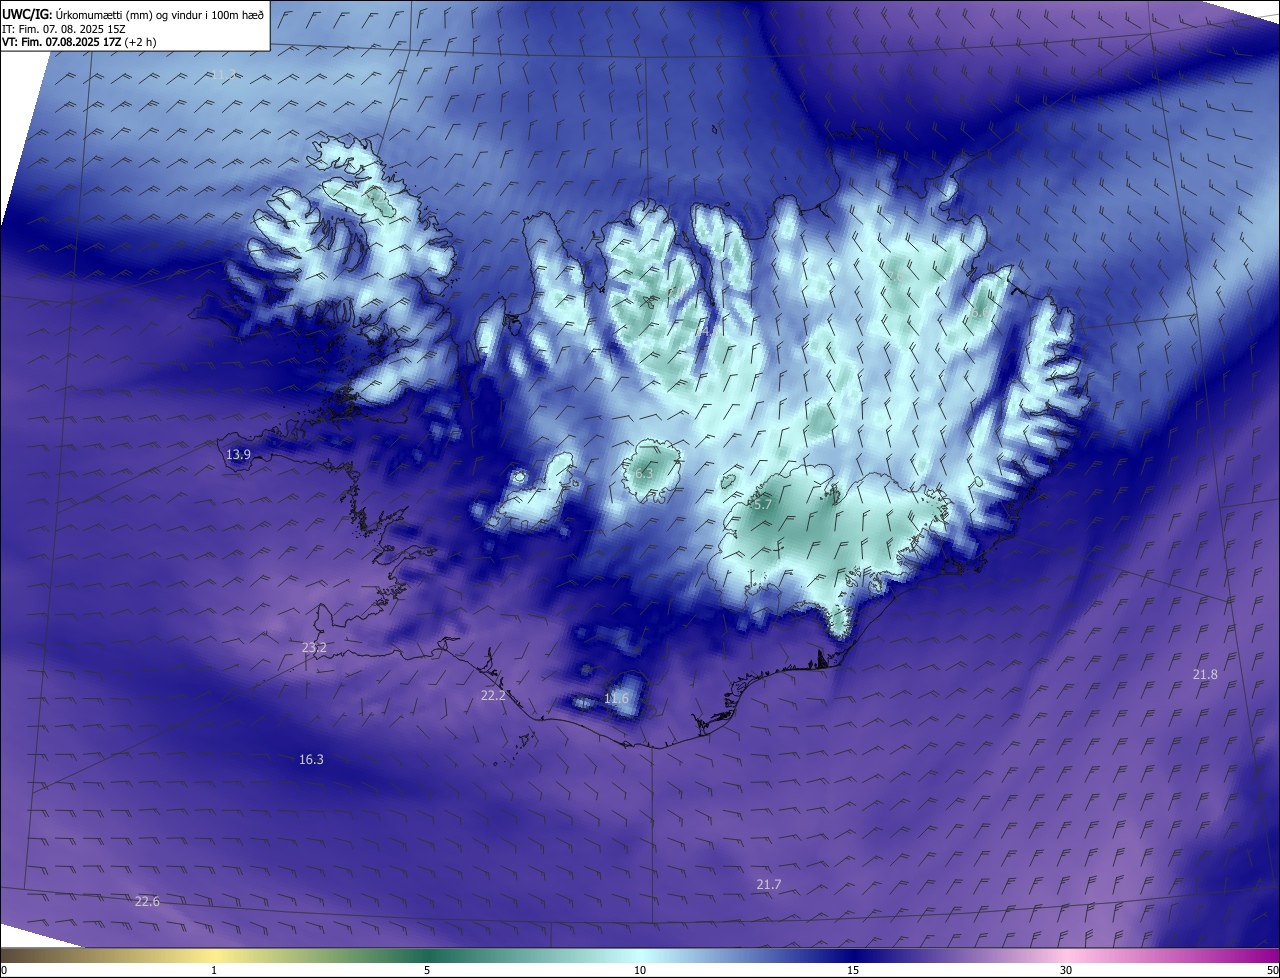Click the 21.7 value label on the map
The width and height of the screenshot is (1280, 978).
tap(769, 885)
